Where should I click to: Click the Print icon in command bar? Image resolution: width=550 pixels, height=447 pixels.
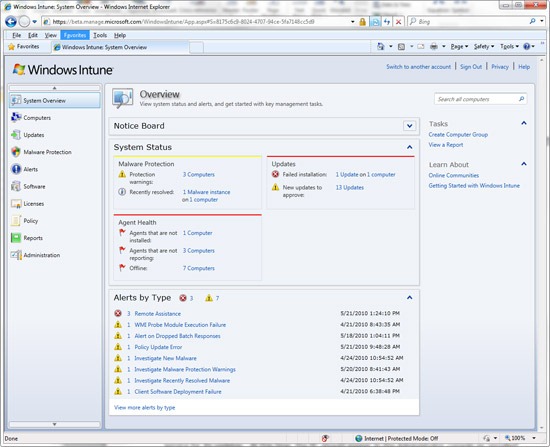tap(434, 46)
